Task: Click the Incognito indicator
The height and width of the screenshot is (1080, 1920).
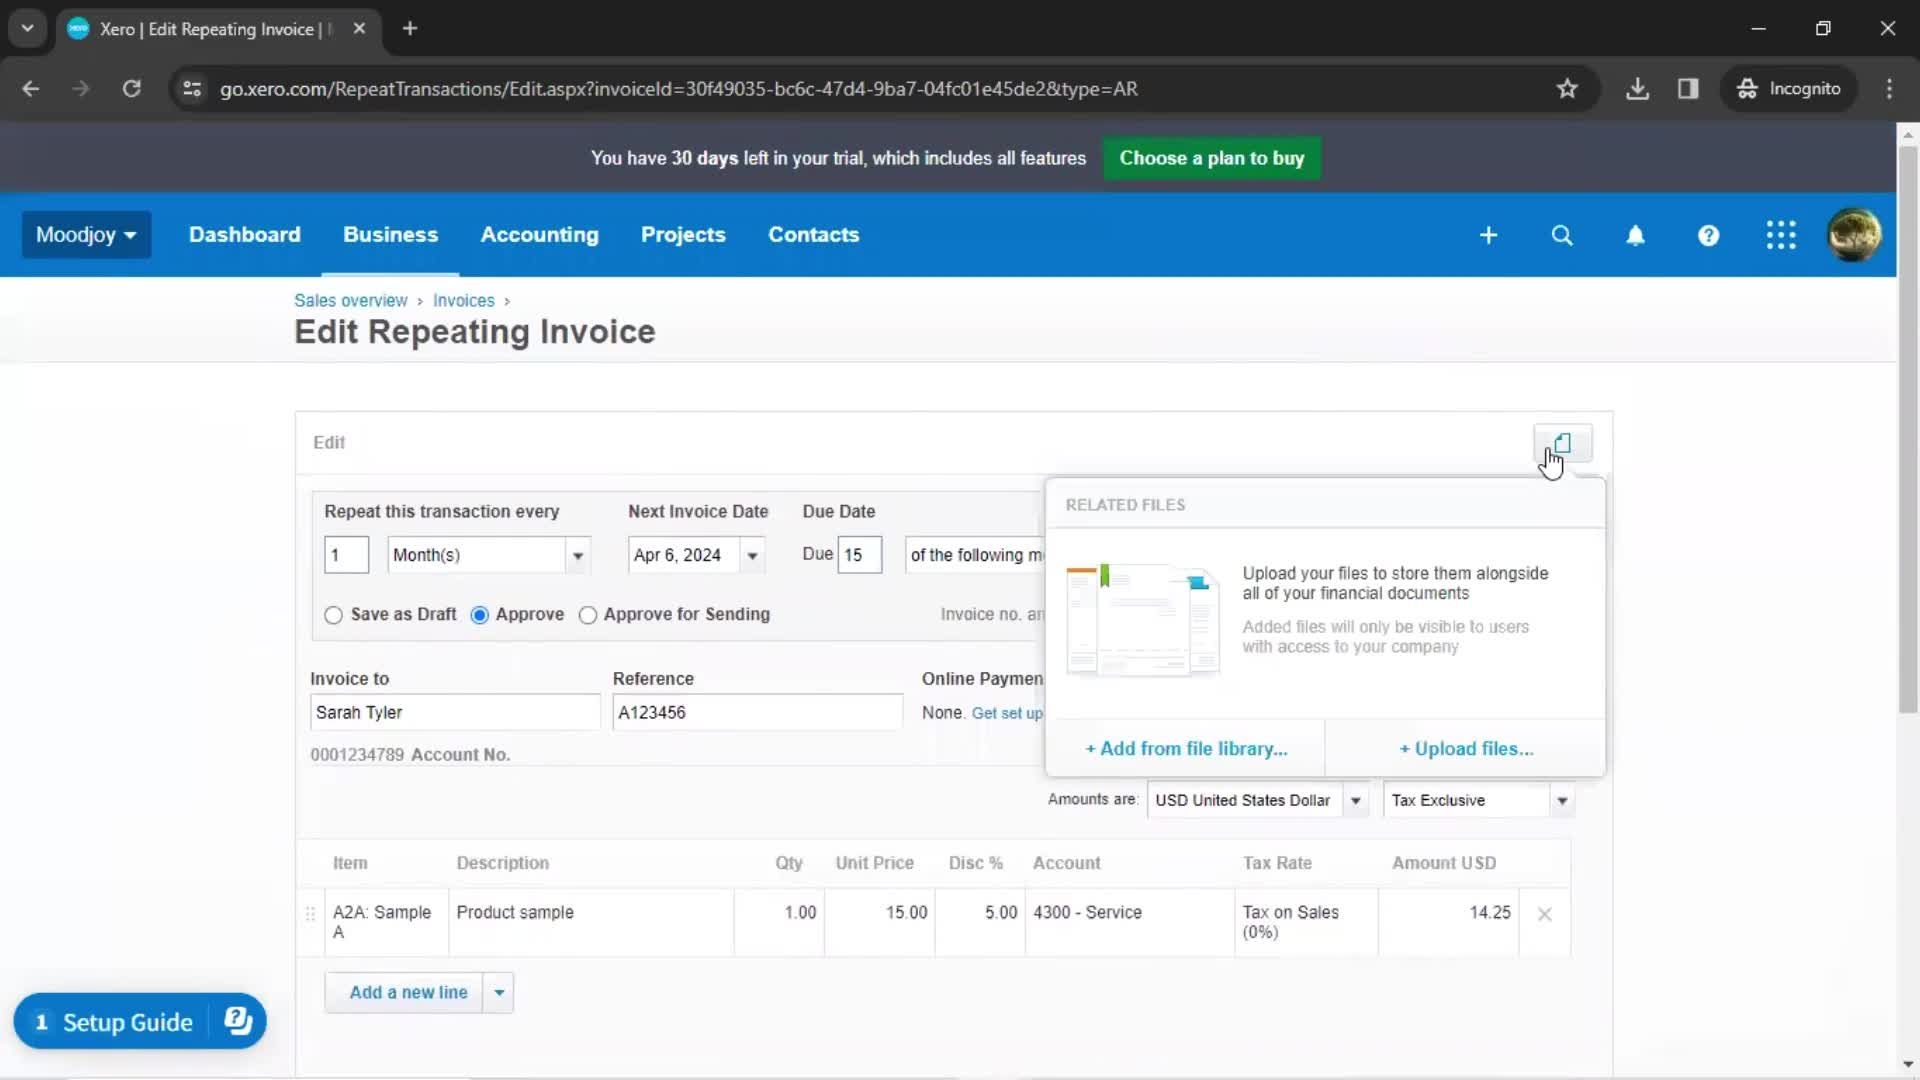Action: coord(1789,89)
